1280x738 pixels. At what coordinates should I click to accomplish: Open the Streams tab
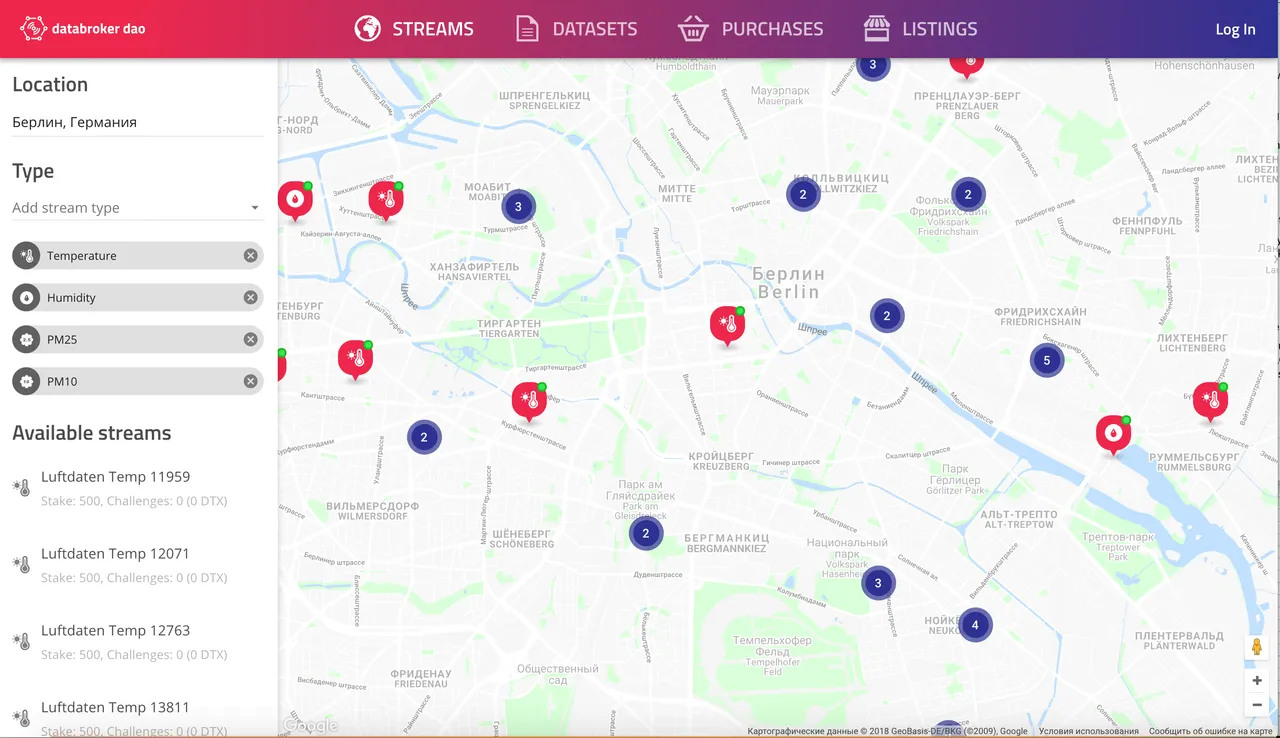[x=414, y=29]
